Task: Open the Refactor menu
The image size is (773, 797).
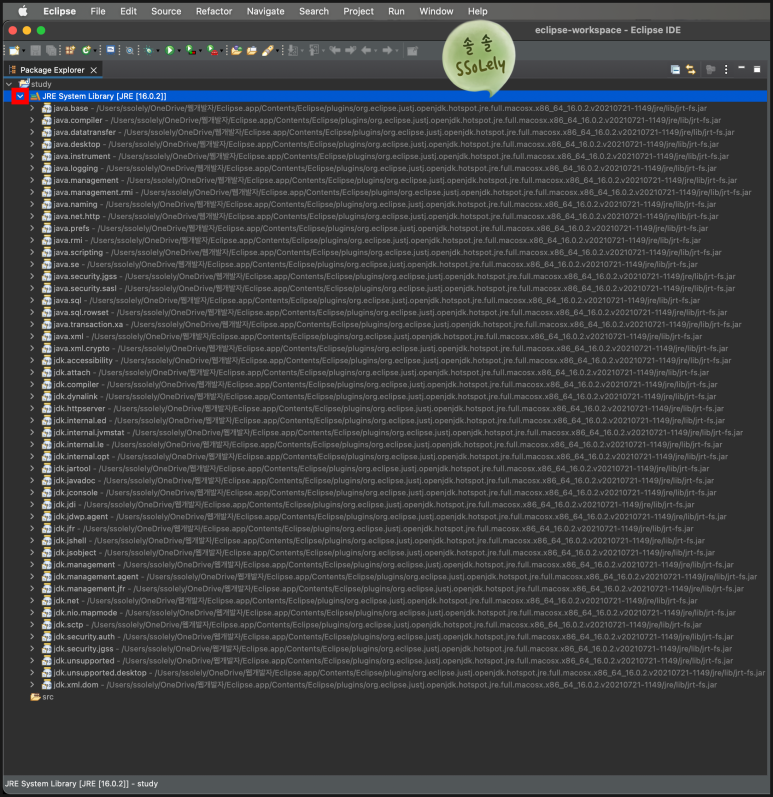Action: (214, 11)
